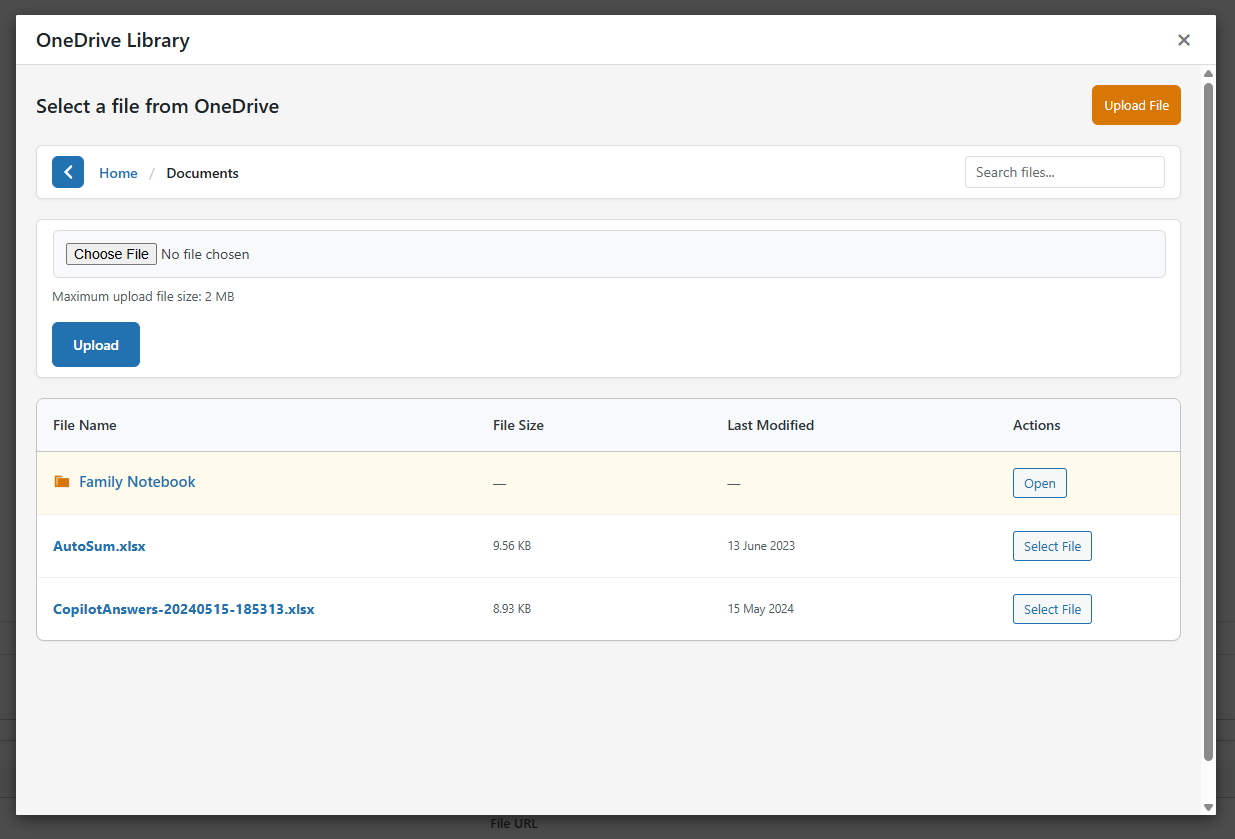Open the CopilotAnswers-20240515 file name link
Image resolution: width=1235 pixels, height=839 pixels.
click(x=184, y=609)
